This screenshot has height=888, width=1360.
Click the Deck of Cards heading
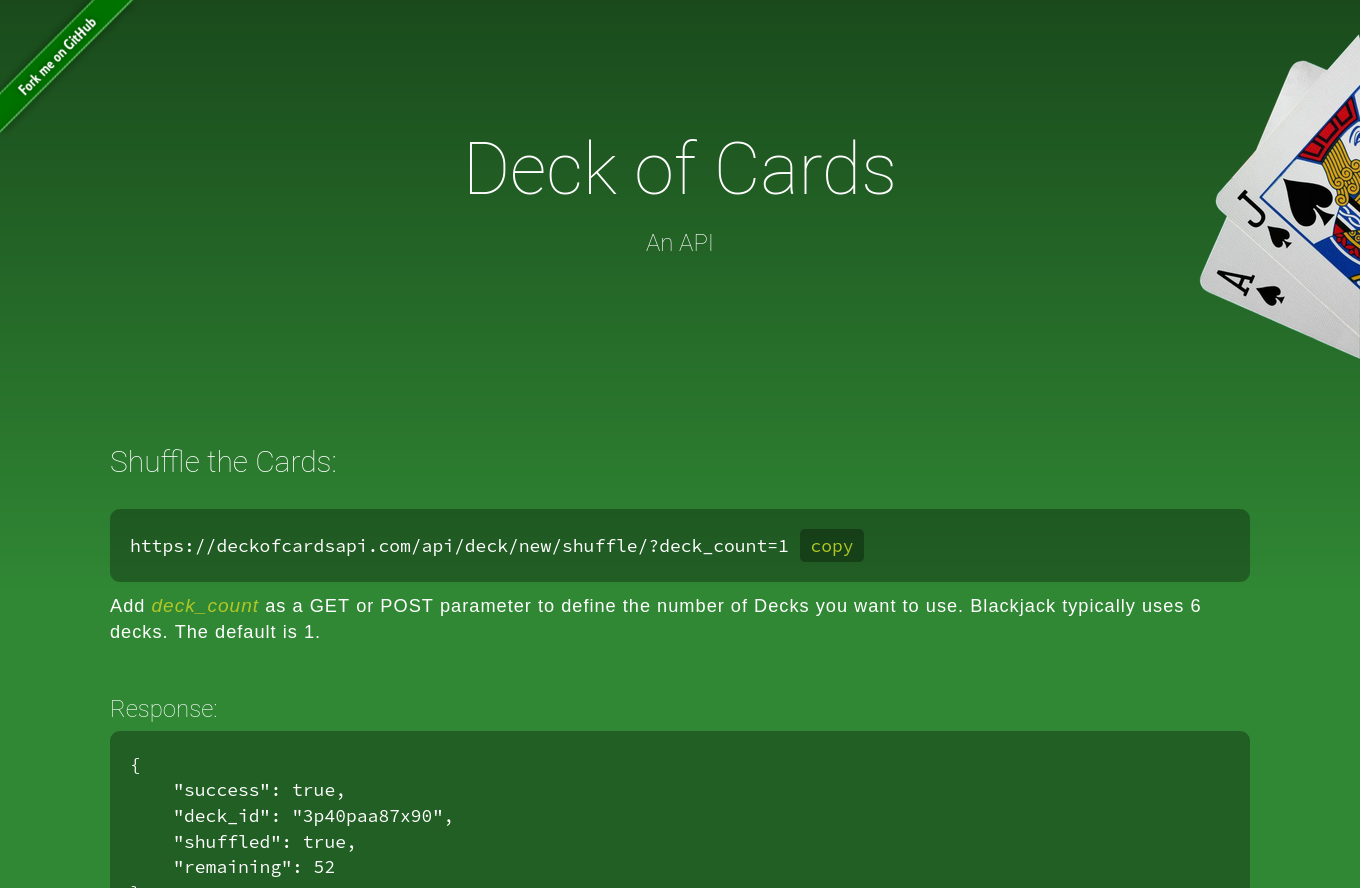pyautogui.click(x=680, y=169)
